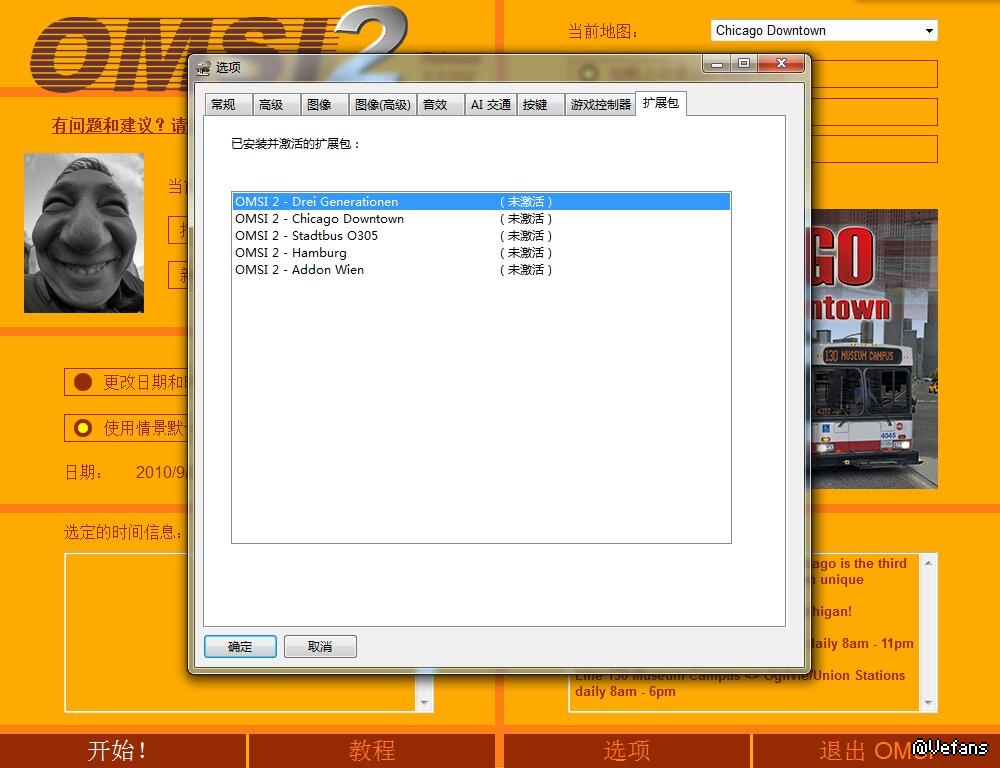Click the 教程 button at the bottom
Viewport: 1000px width, 768px height.
372,750
